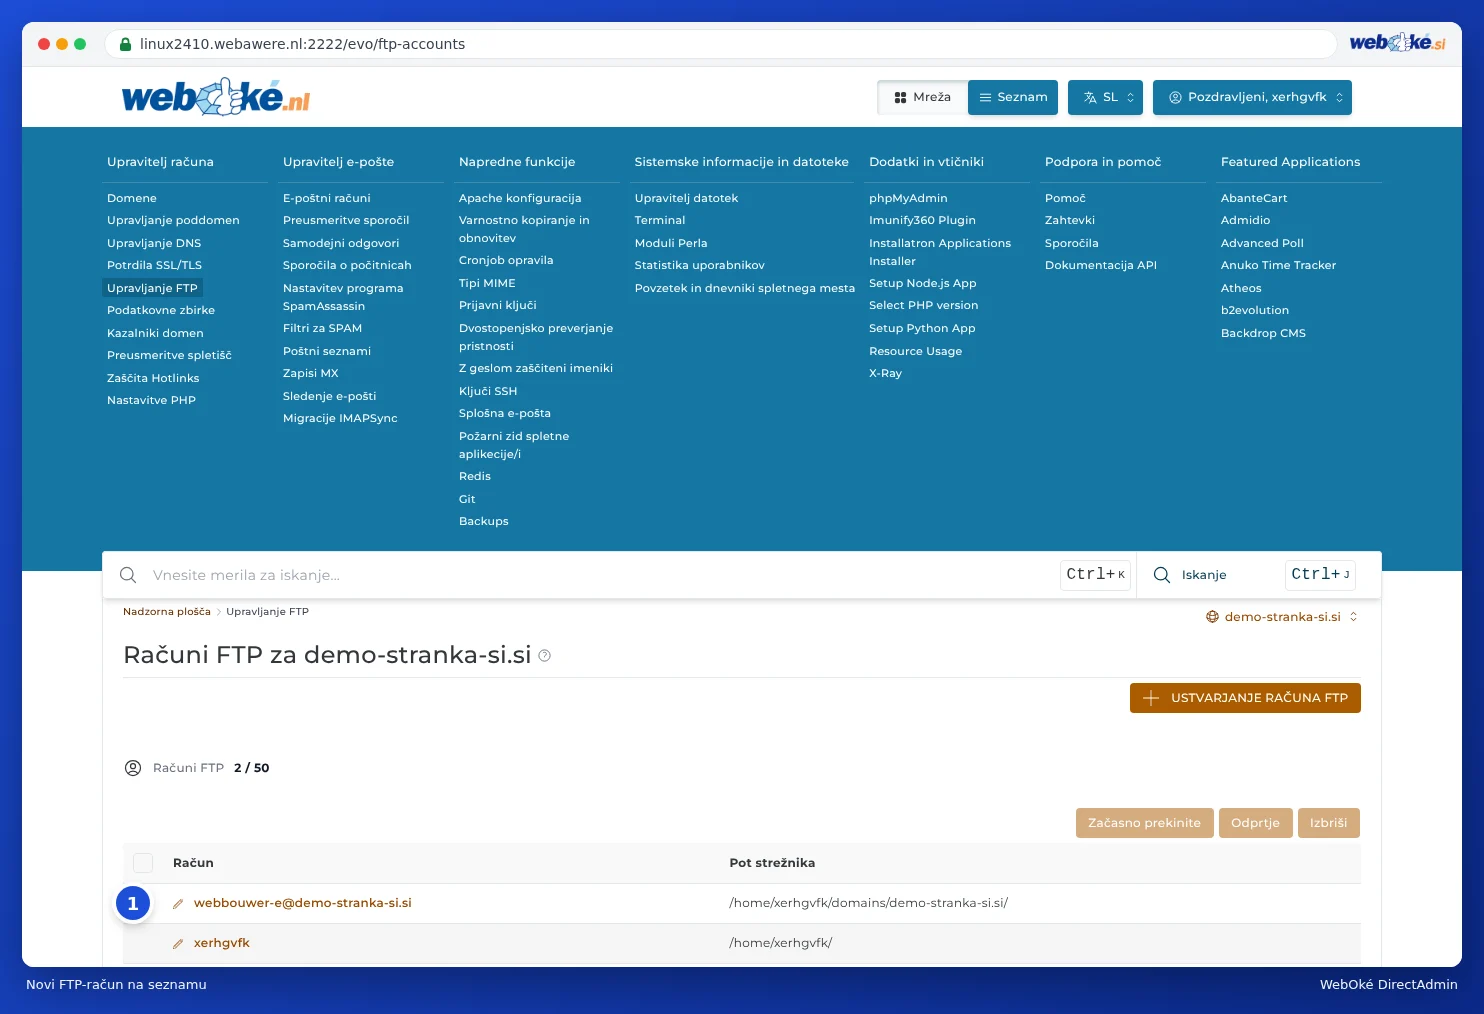Open Upravljanje FTP in the menu
The image size is (1484, 1014).
click(152, 288)
